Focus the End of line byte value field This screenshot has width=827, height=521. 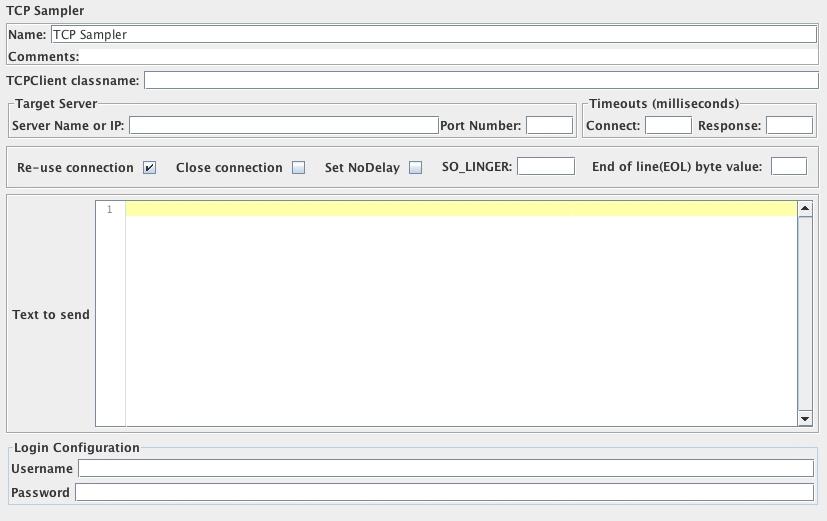coord(788,167)
